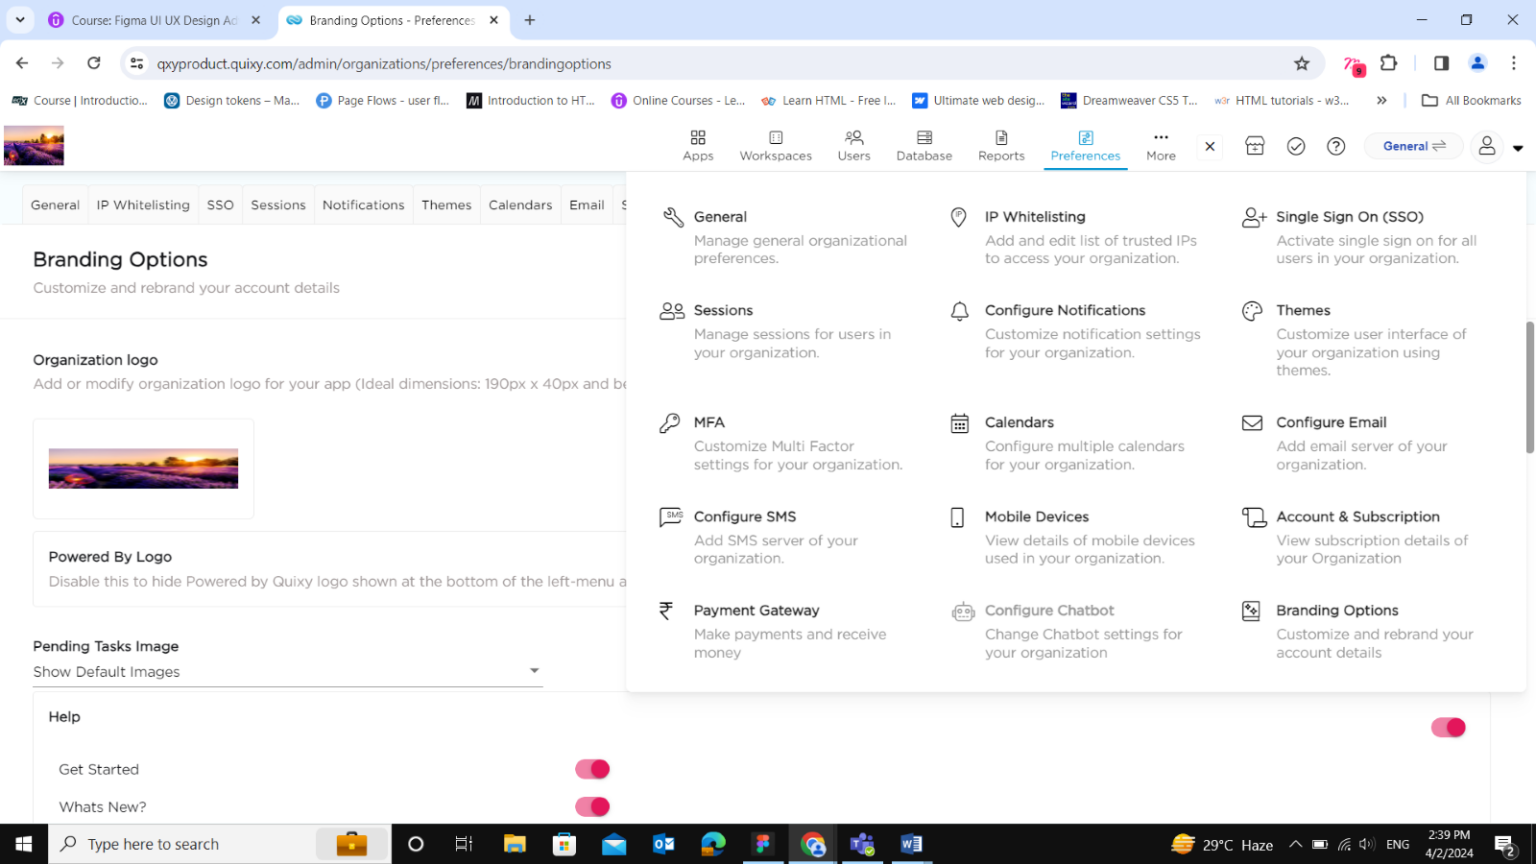Disable the Get Started toggle

[x=592, y=769]
